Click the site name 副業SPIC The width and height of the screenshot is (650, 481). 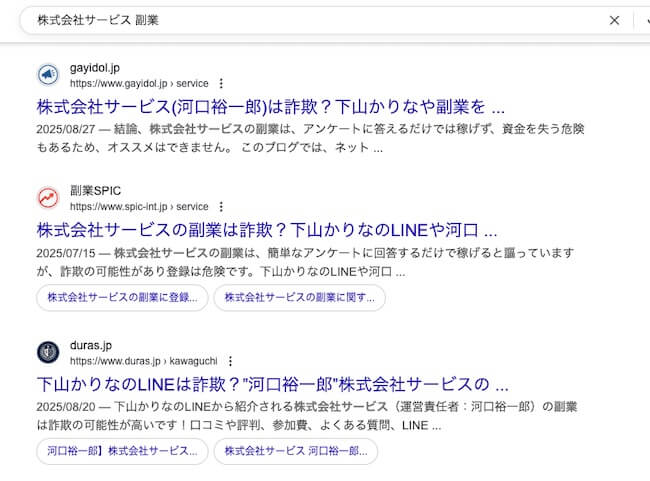point(95,191)
